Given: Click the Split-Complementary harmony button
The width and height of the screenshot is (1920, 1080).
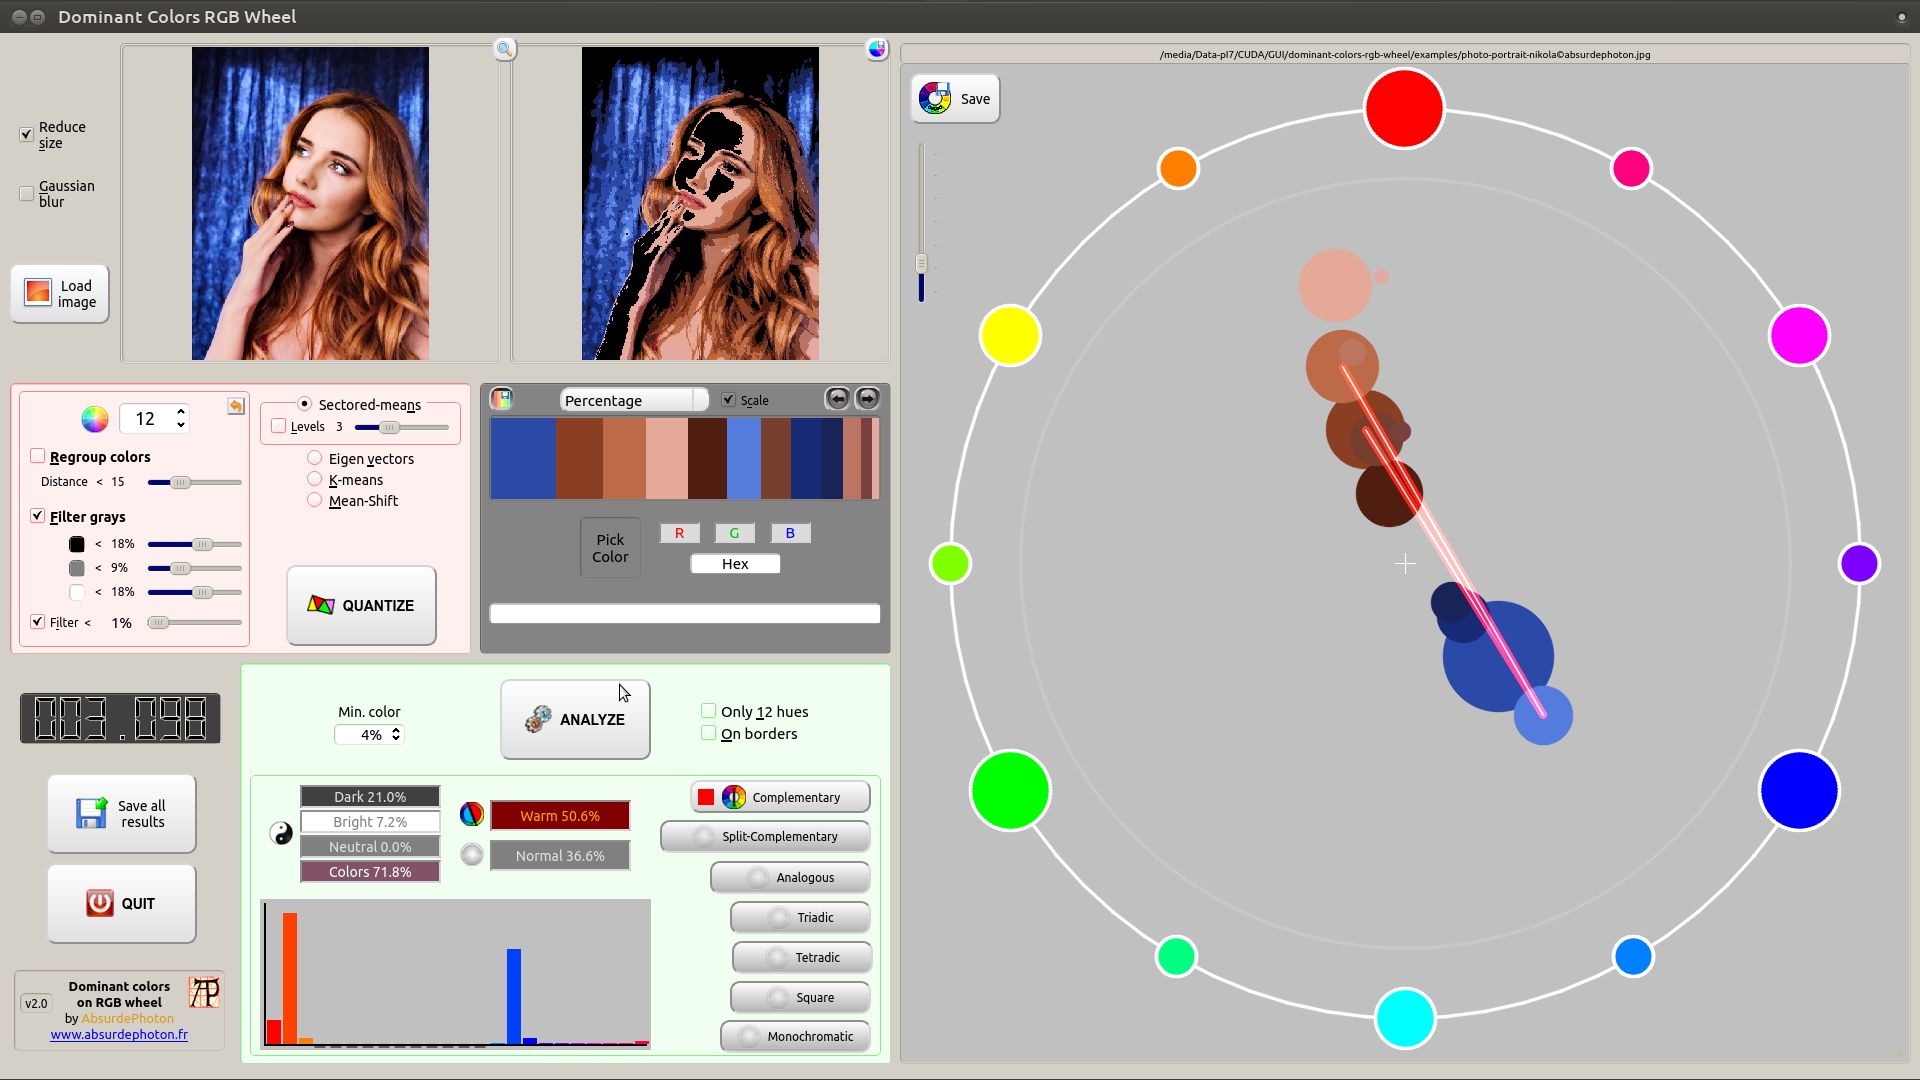Looking at the screenshot, I should pyautogui.click(x=779, y=836).
